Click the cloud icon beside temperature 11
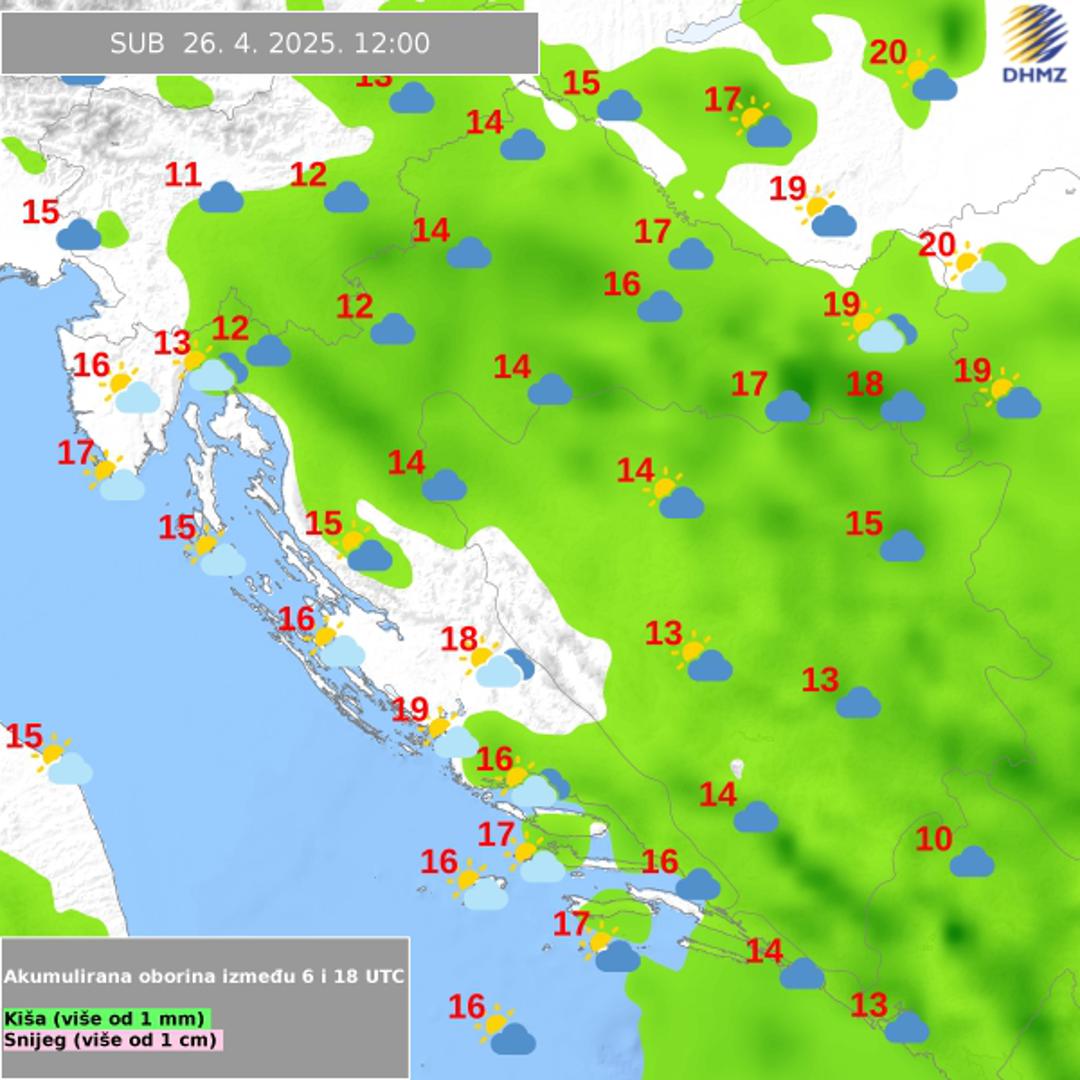Viewport: 1080px width, 1080px height. 221,197
